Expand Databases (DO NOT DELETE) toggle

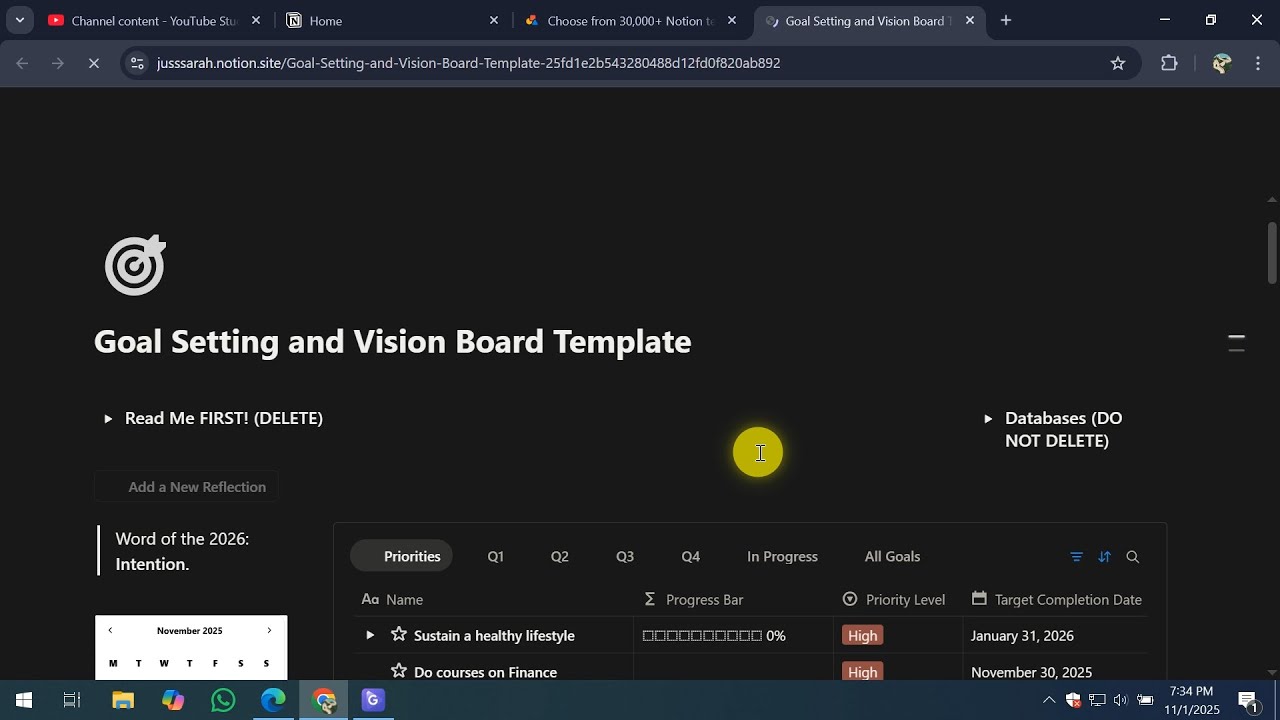(x=988, y=419)
